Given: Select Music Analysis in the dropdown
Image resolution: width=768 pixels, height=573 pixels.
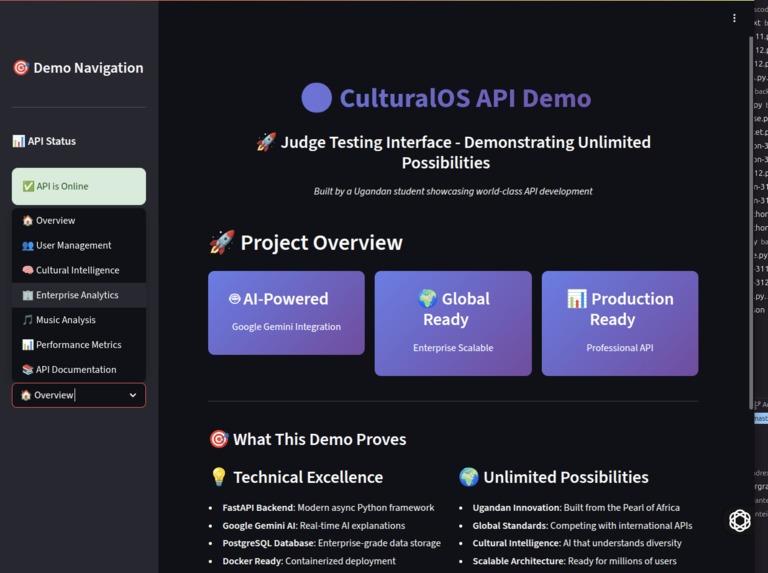Looking at the screenshot, I should point(79,320).
